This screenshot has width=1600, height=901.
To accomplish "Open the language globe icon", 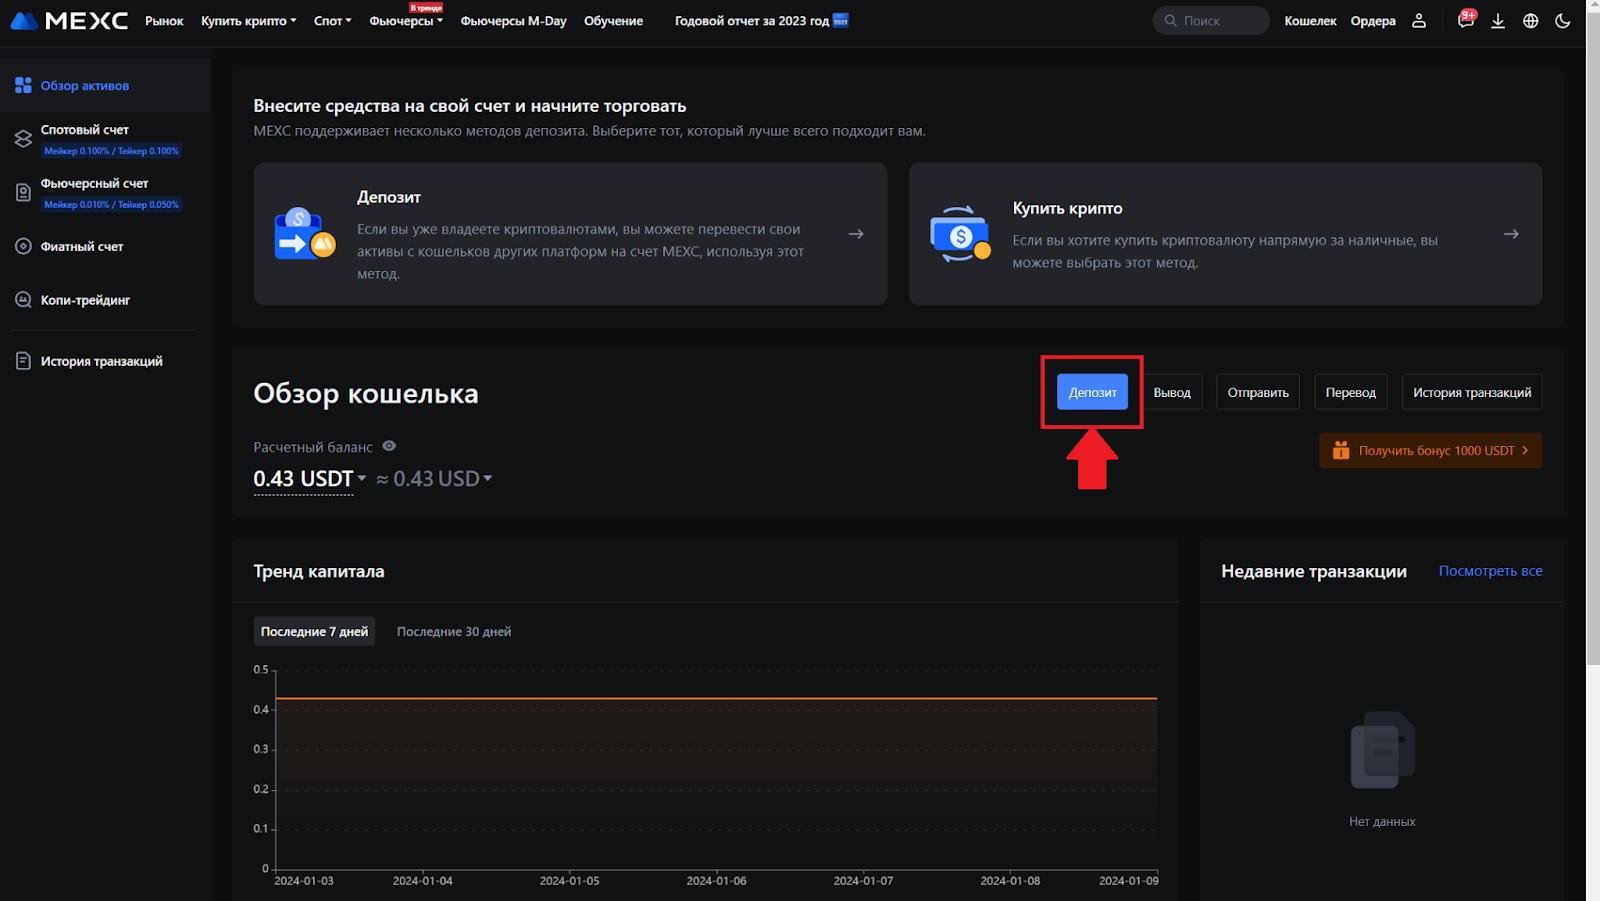I will click(1530, 21).
